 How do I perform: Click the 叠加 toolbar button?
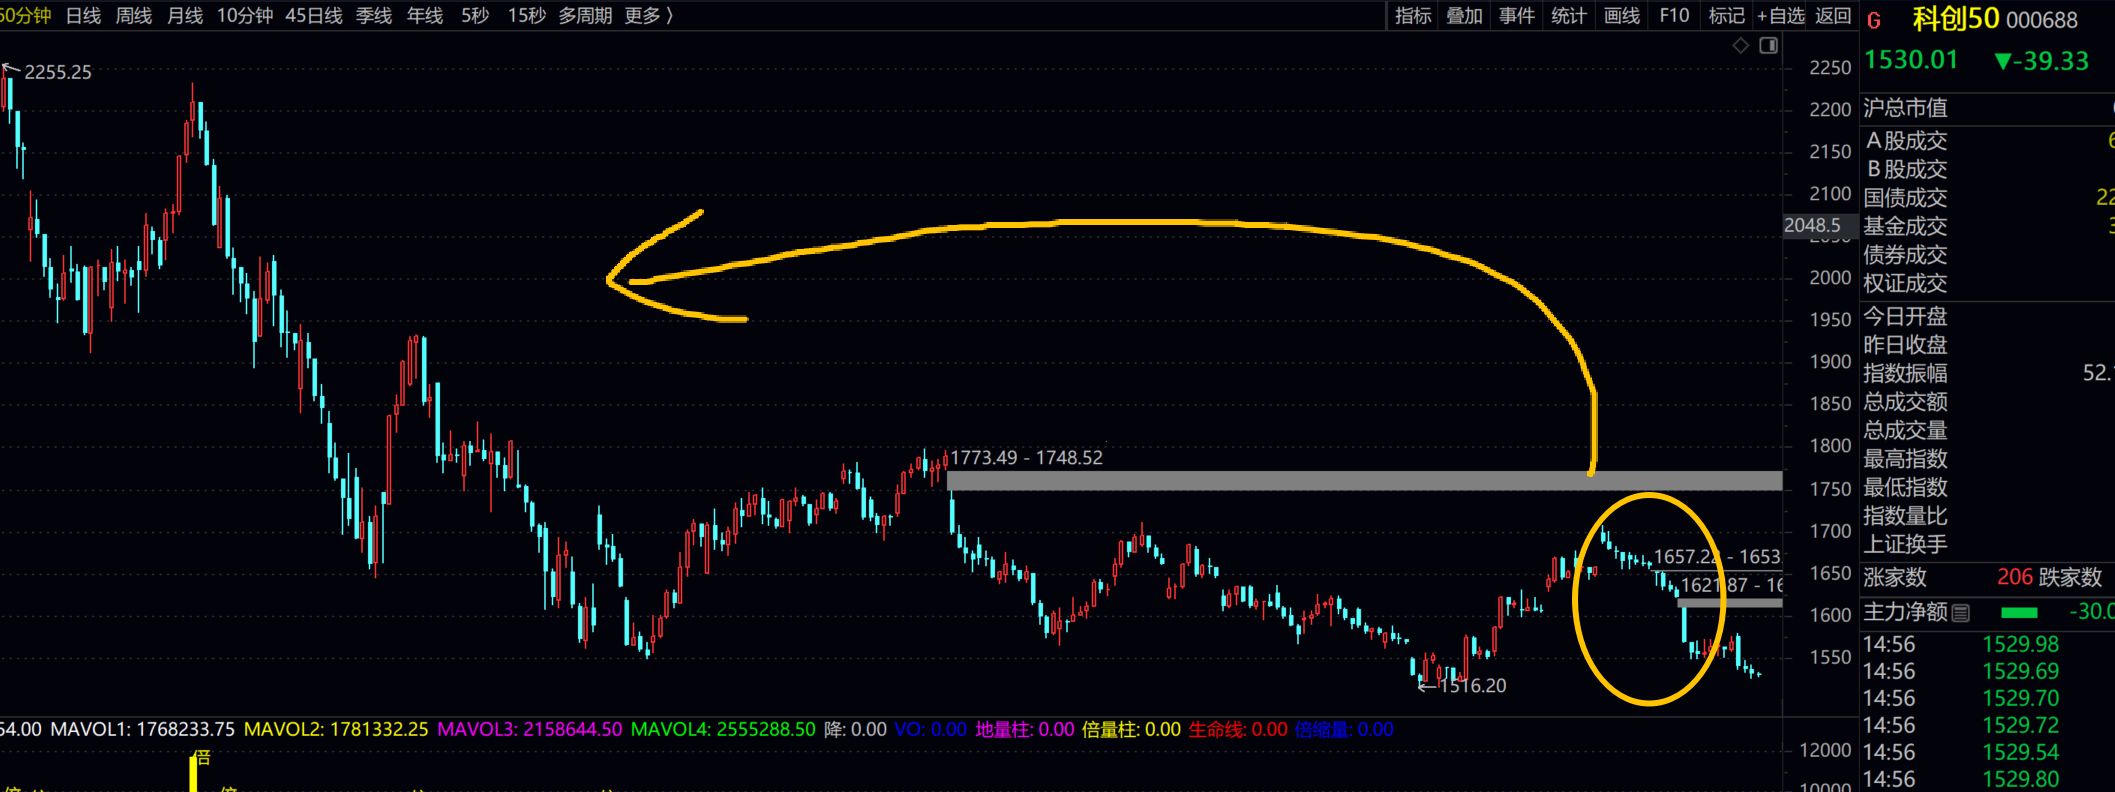(1464, 16)
